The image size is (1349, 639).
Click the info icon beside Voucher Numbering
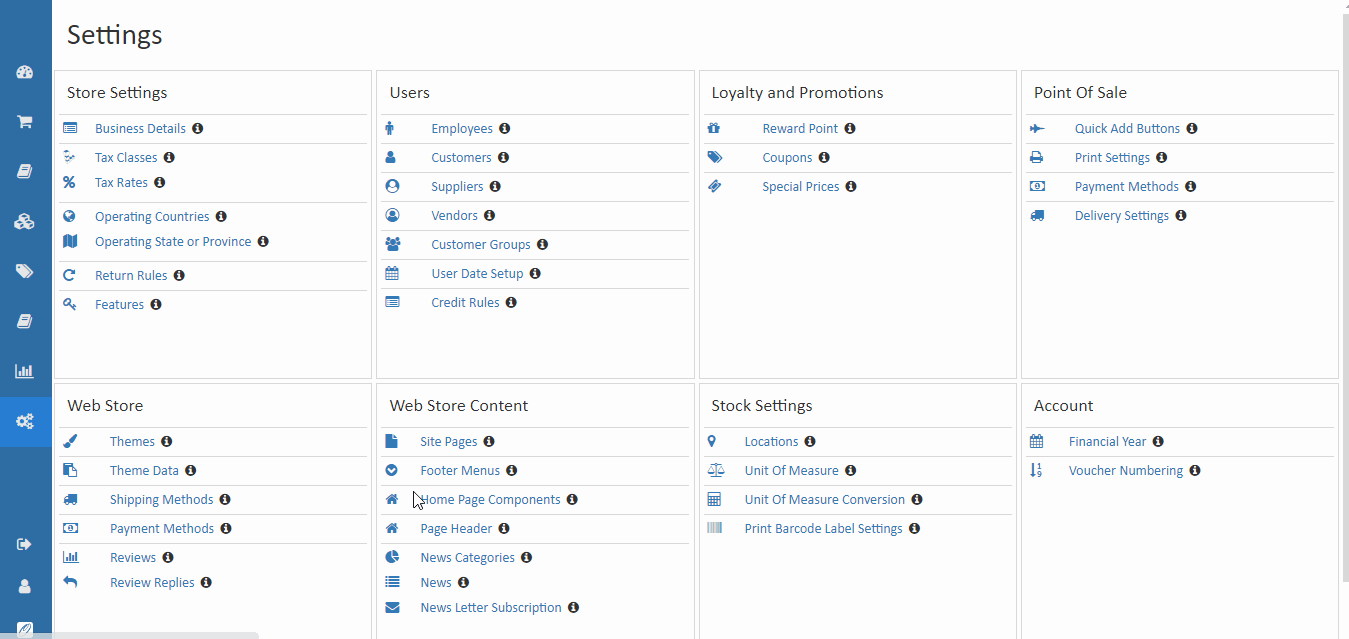(x=1195, y=471)
